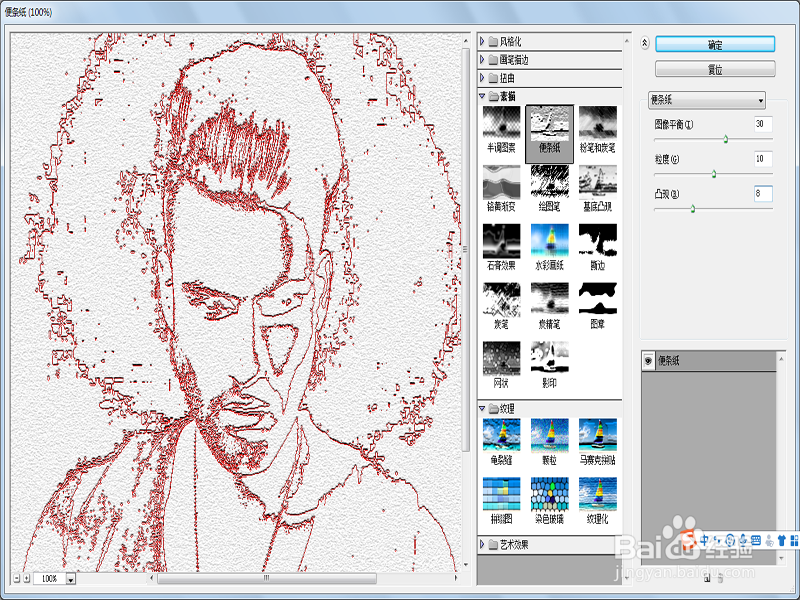
Task: Open the 便条纸 filter dropdown list
Action: click(x=707, y=100)
